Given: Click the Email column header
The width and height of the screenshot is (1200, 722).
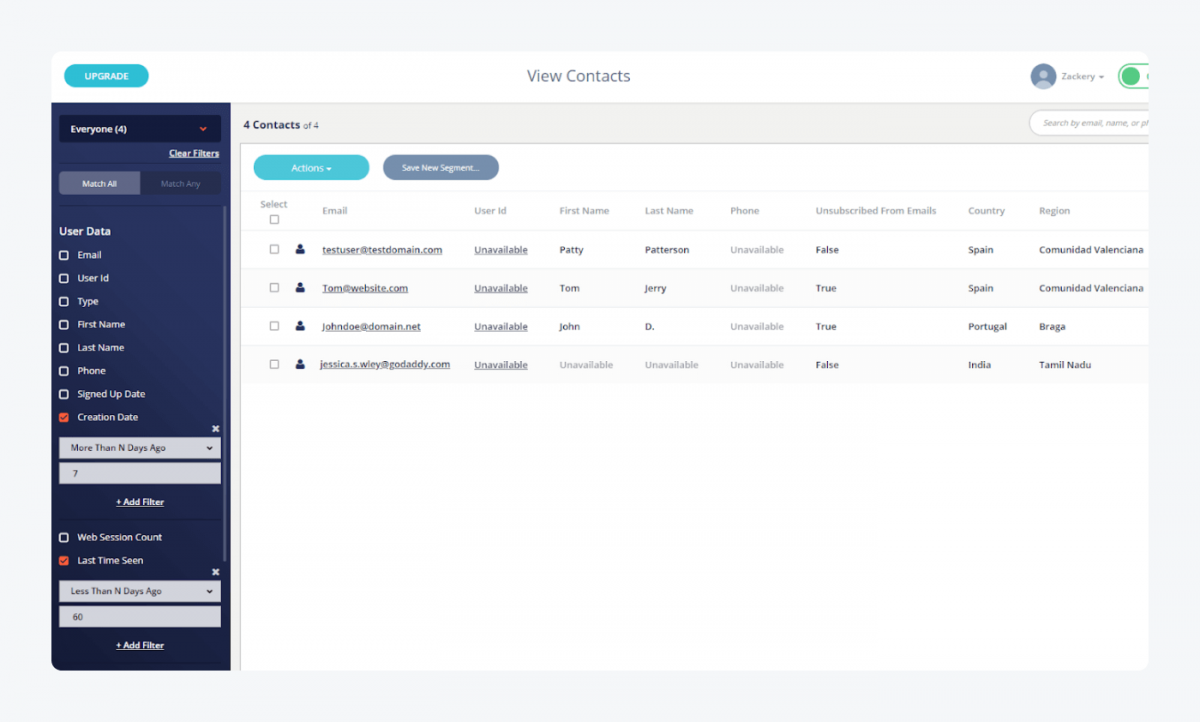Looking at the screenshot, I should tap(335, 211).
